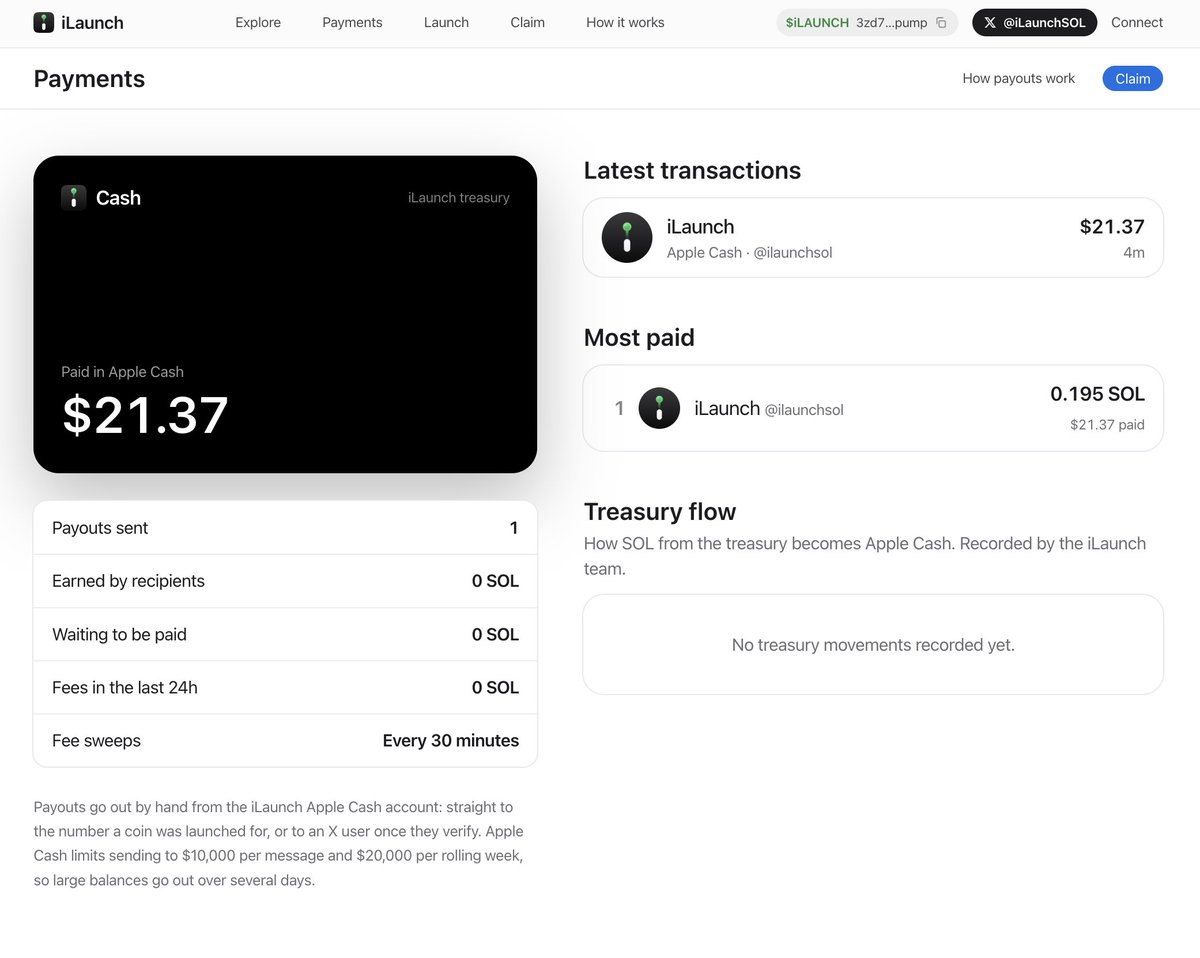
Task: Click the Earned by recipients label
Action: [x=128, y=581]
